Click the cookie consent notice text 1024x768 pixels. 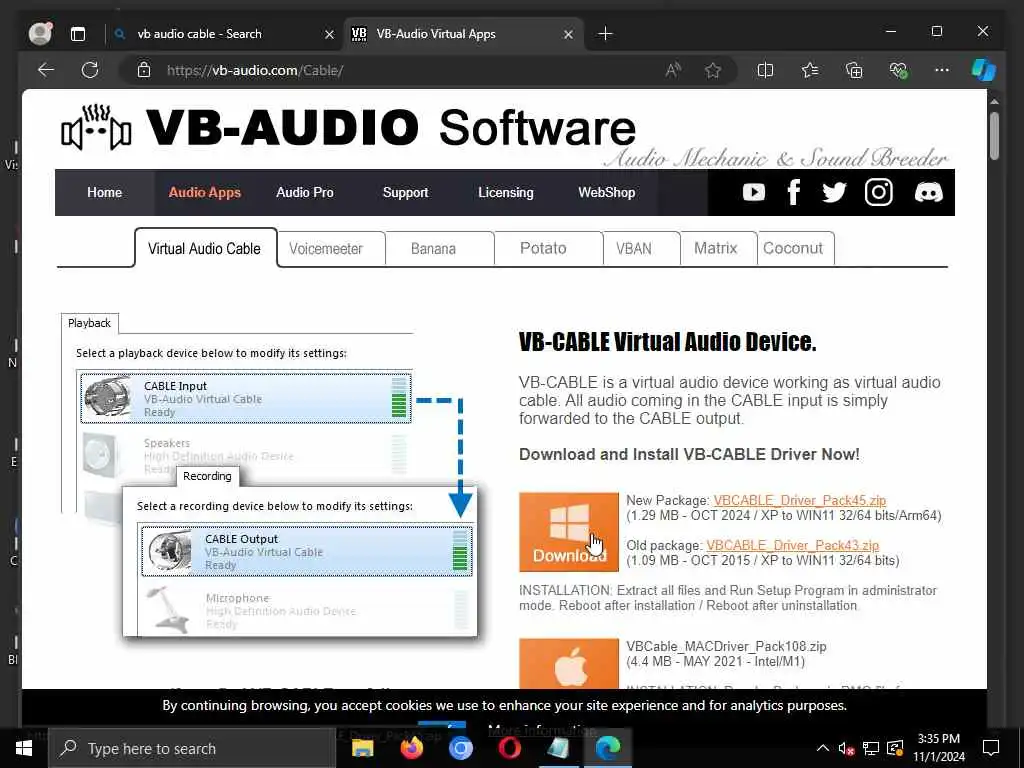pyautogui.click(x=504, y=705)
